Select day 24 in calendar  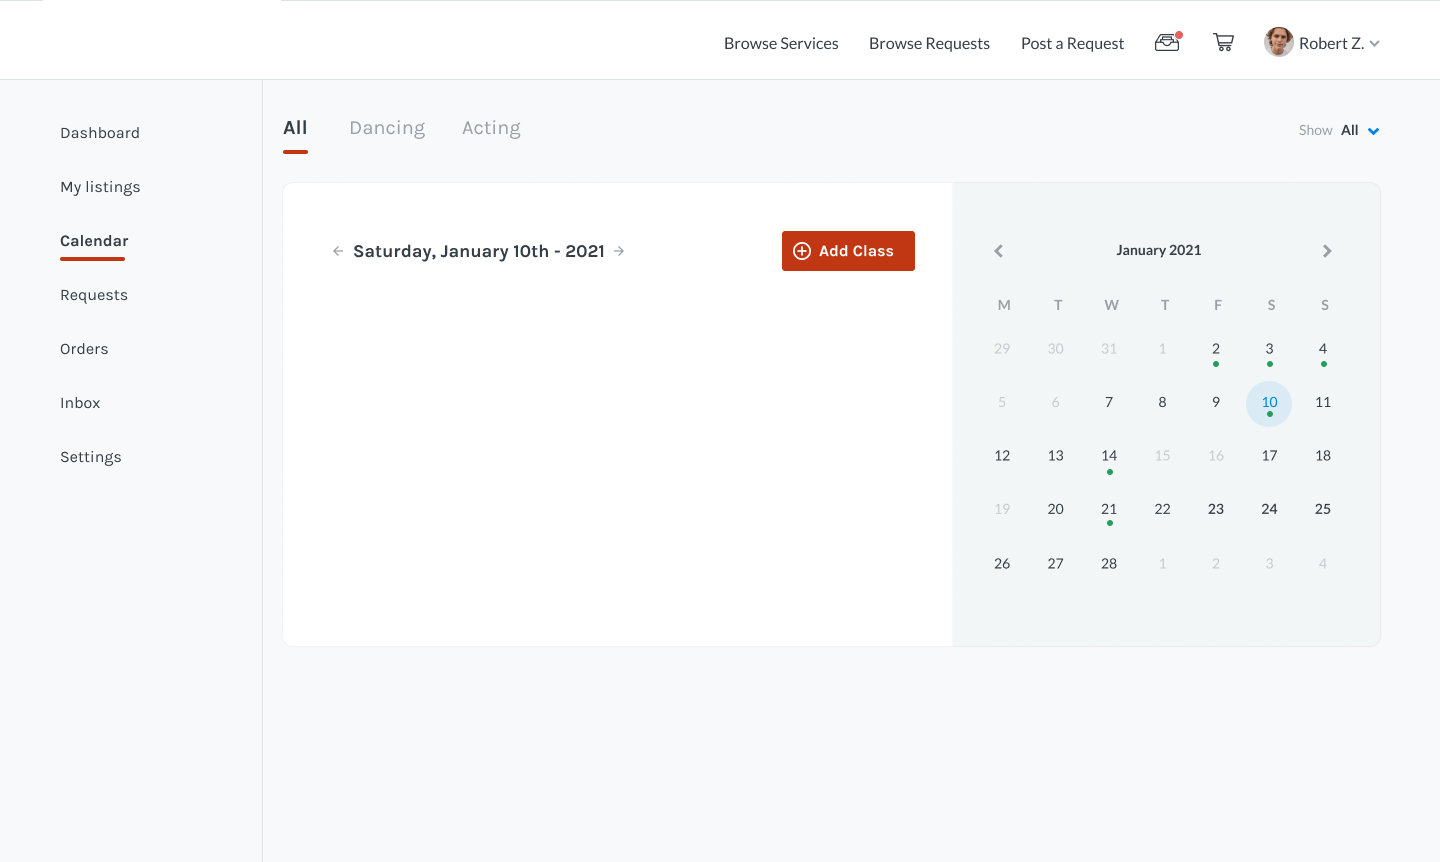click(1269, 509)
